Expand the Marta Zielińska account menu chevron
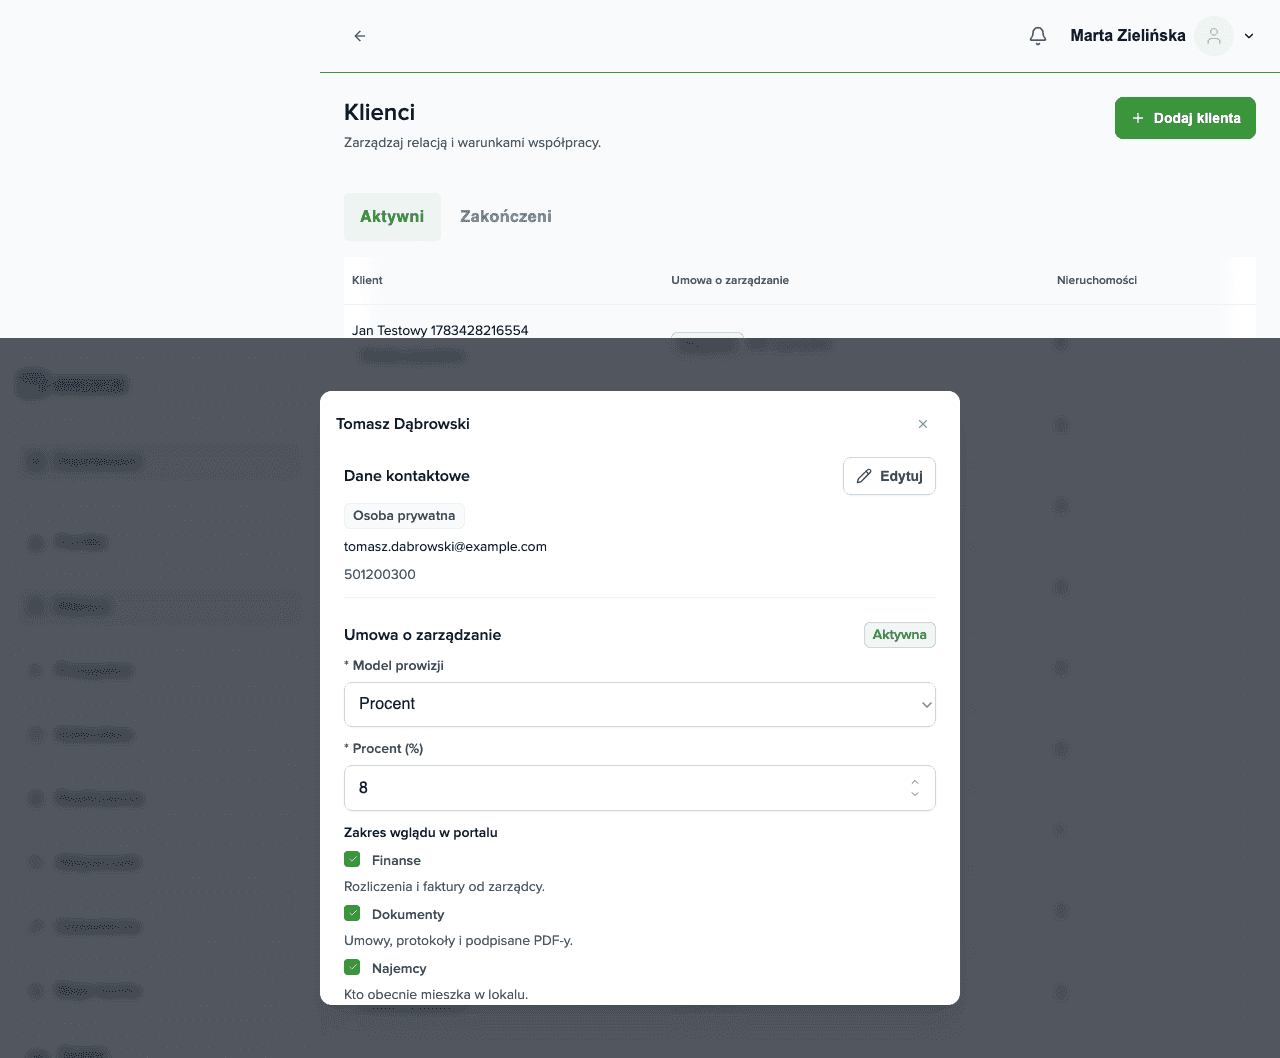 click(1249, 36)
